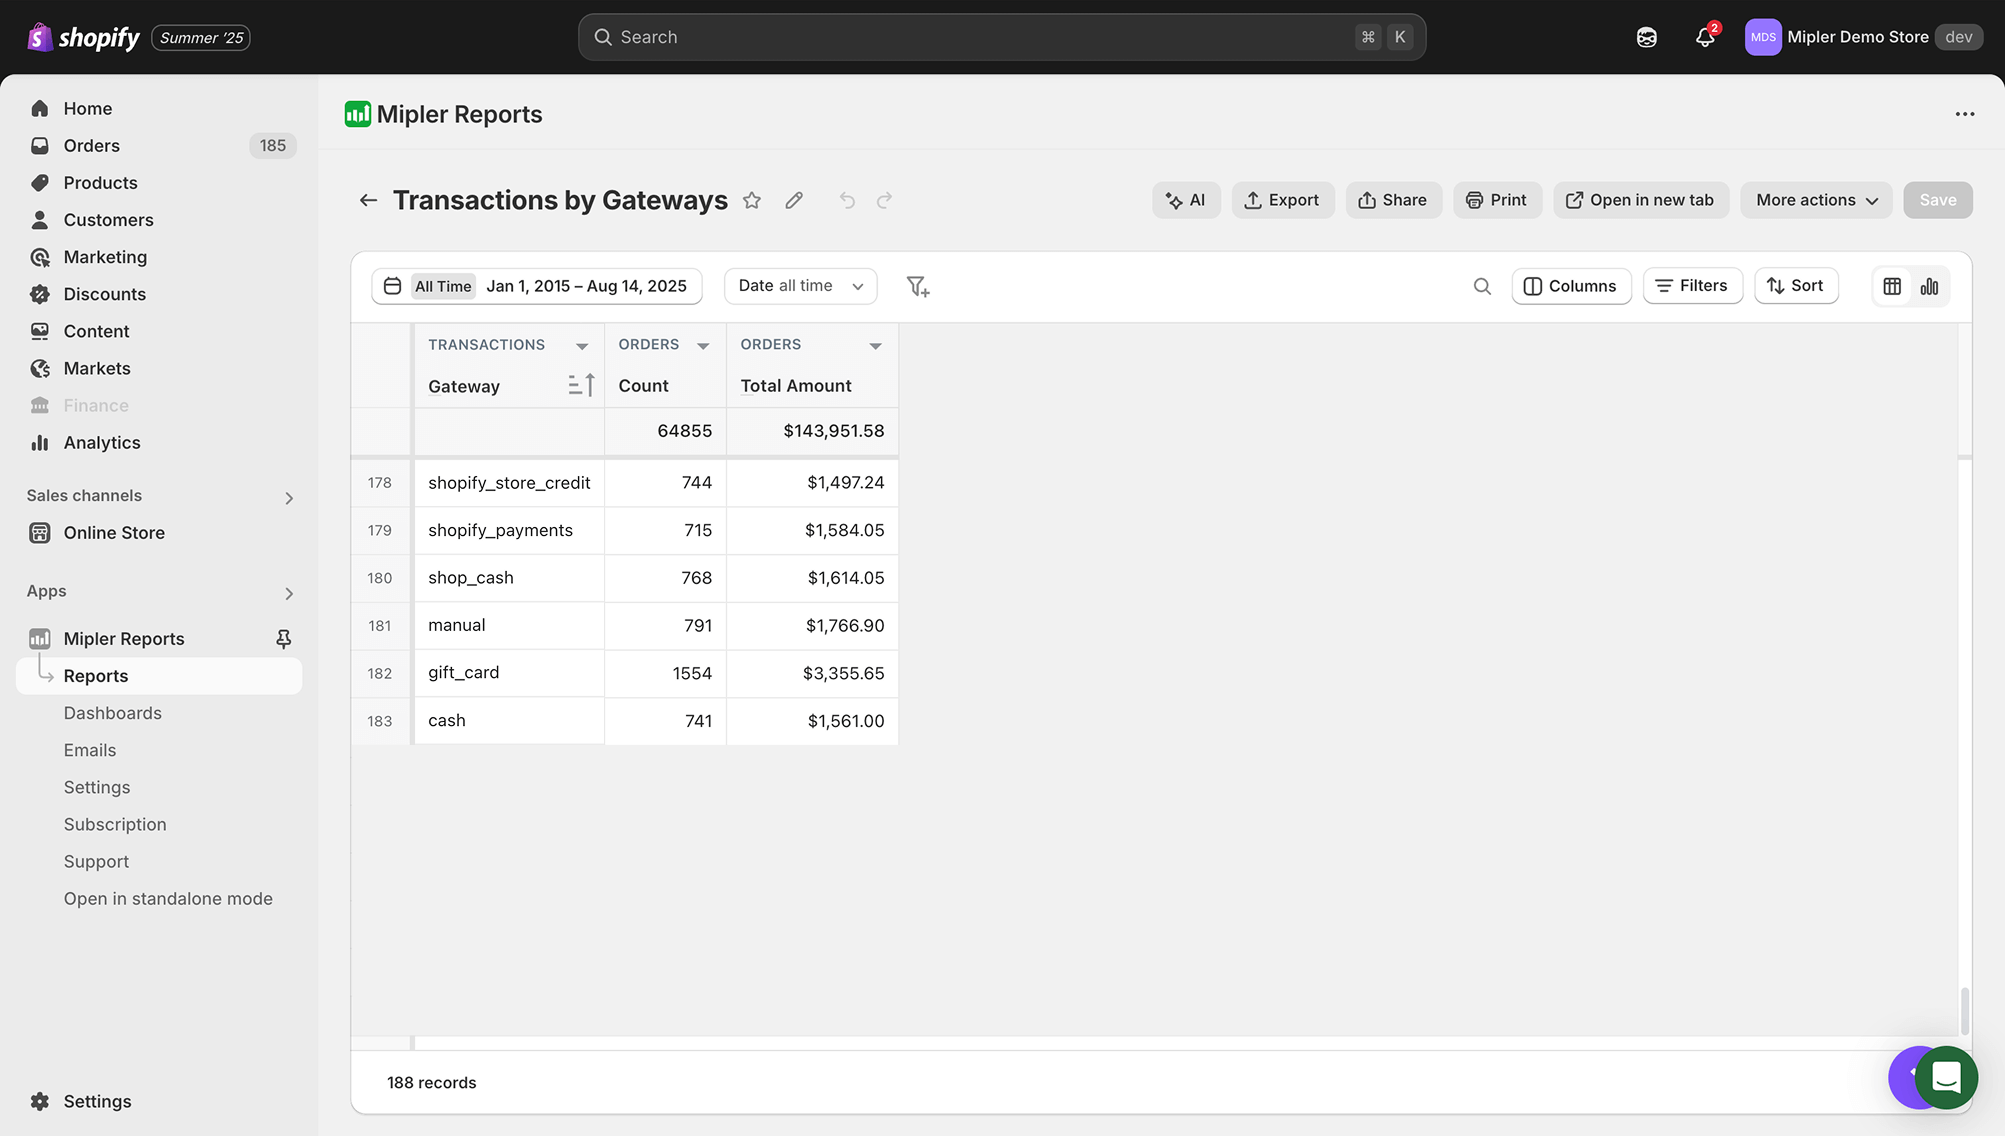Viewport: 2005px width, 1136px height.
Task: Go to the Dashboards section
Action: click(x=112, y=712)
